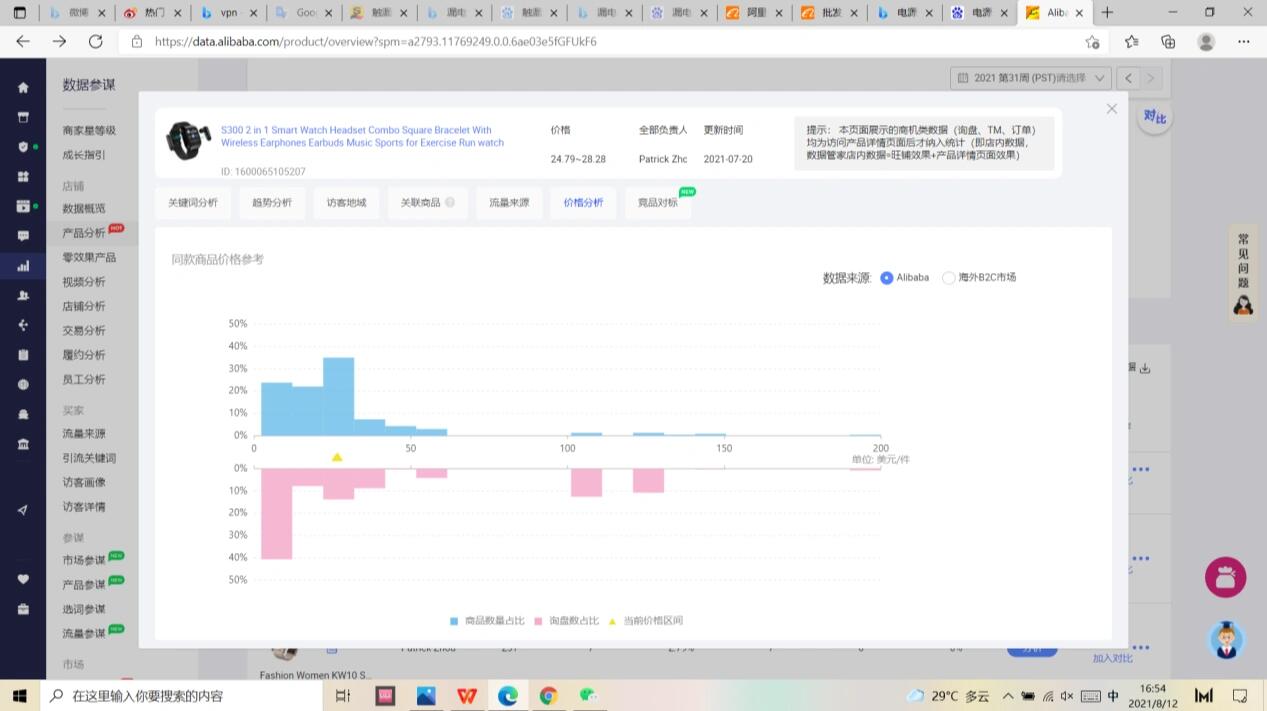The height and width of the screenshot is (711, 1267).
Task: Open the Edge favorites star icon
Action: point(1131,41)
